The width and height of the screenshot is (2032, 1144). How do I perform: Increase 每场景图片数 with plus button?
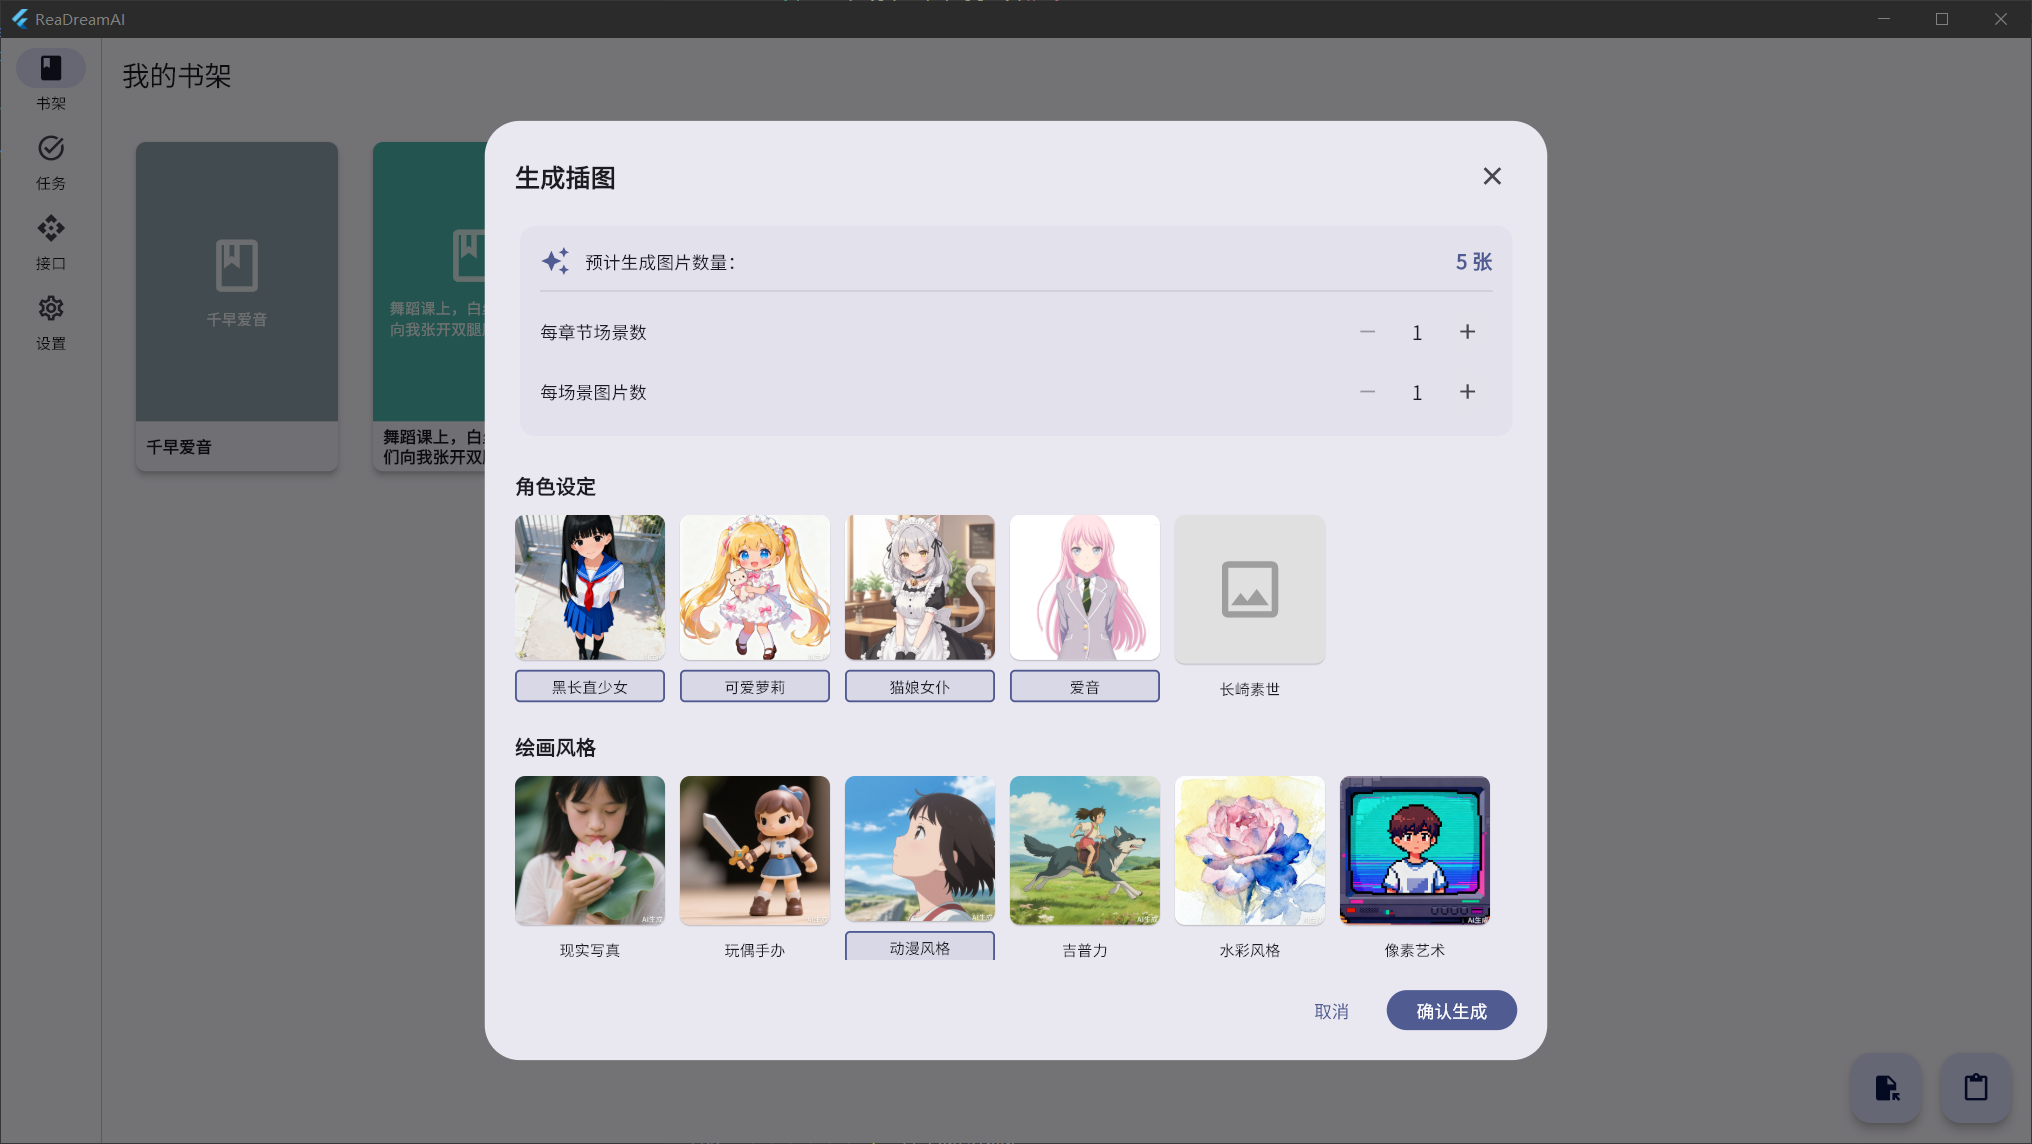[1467, 392]
